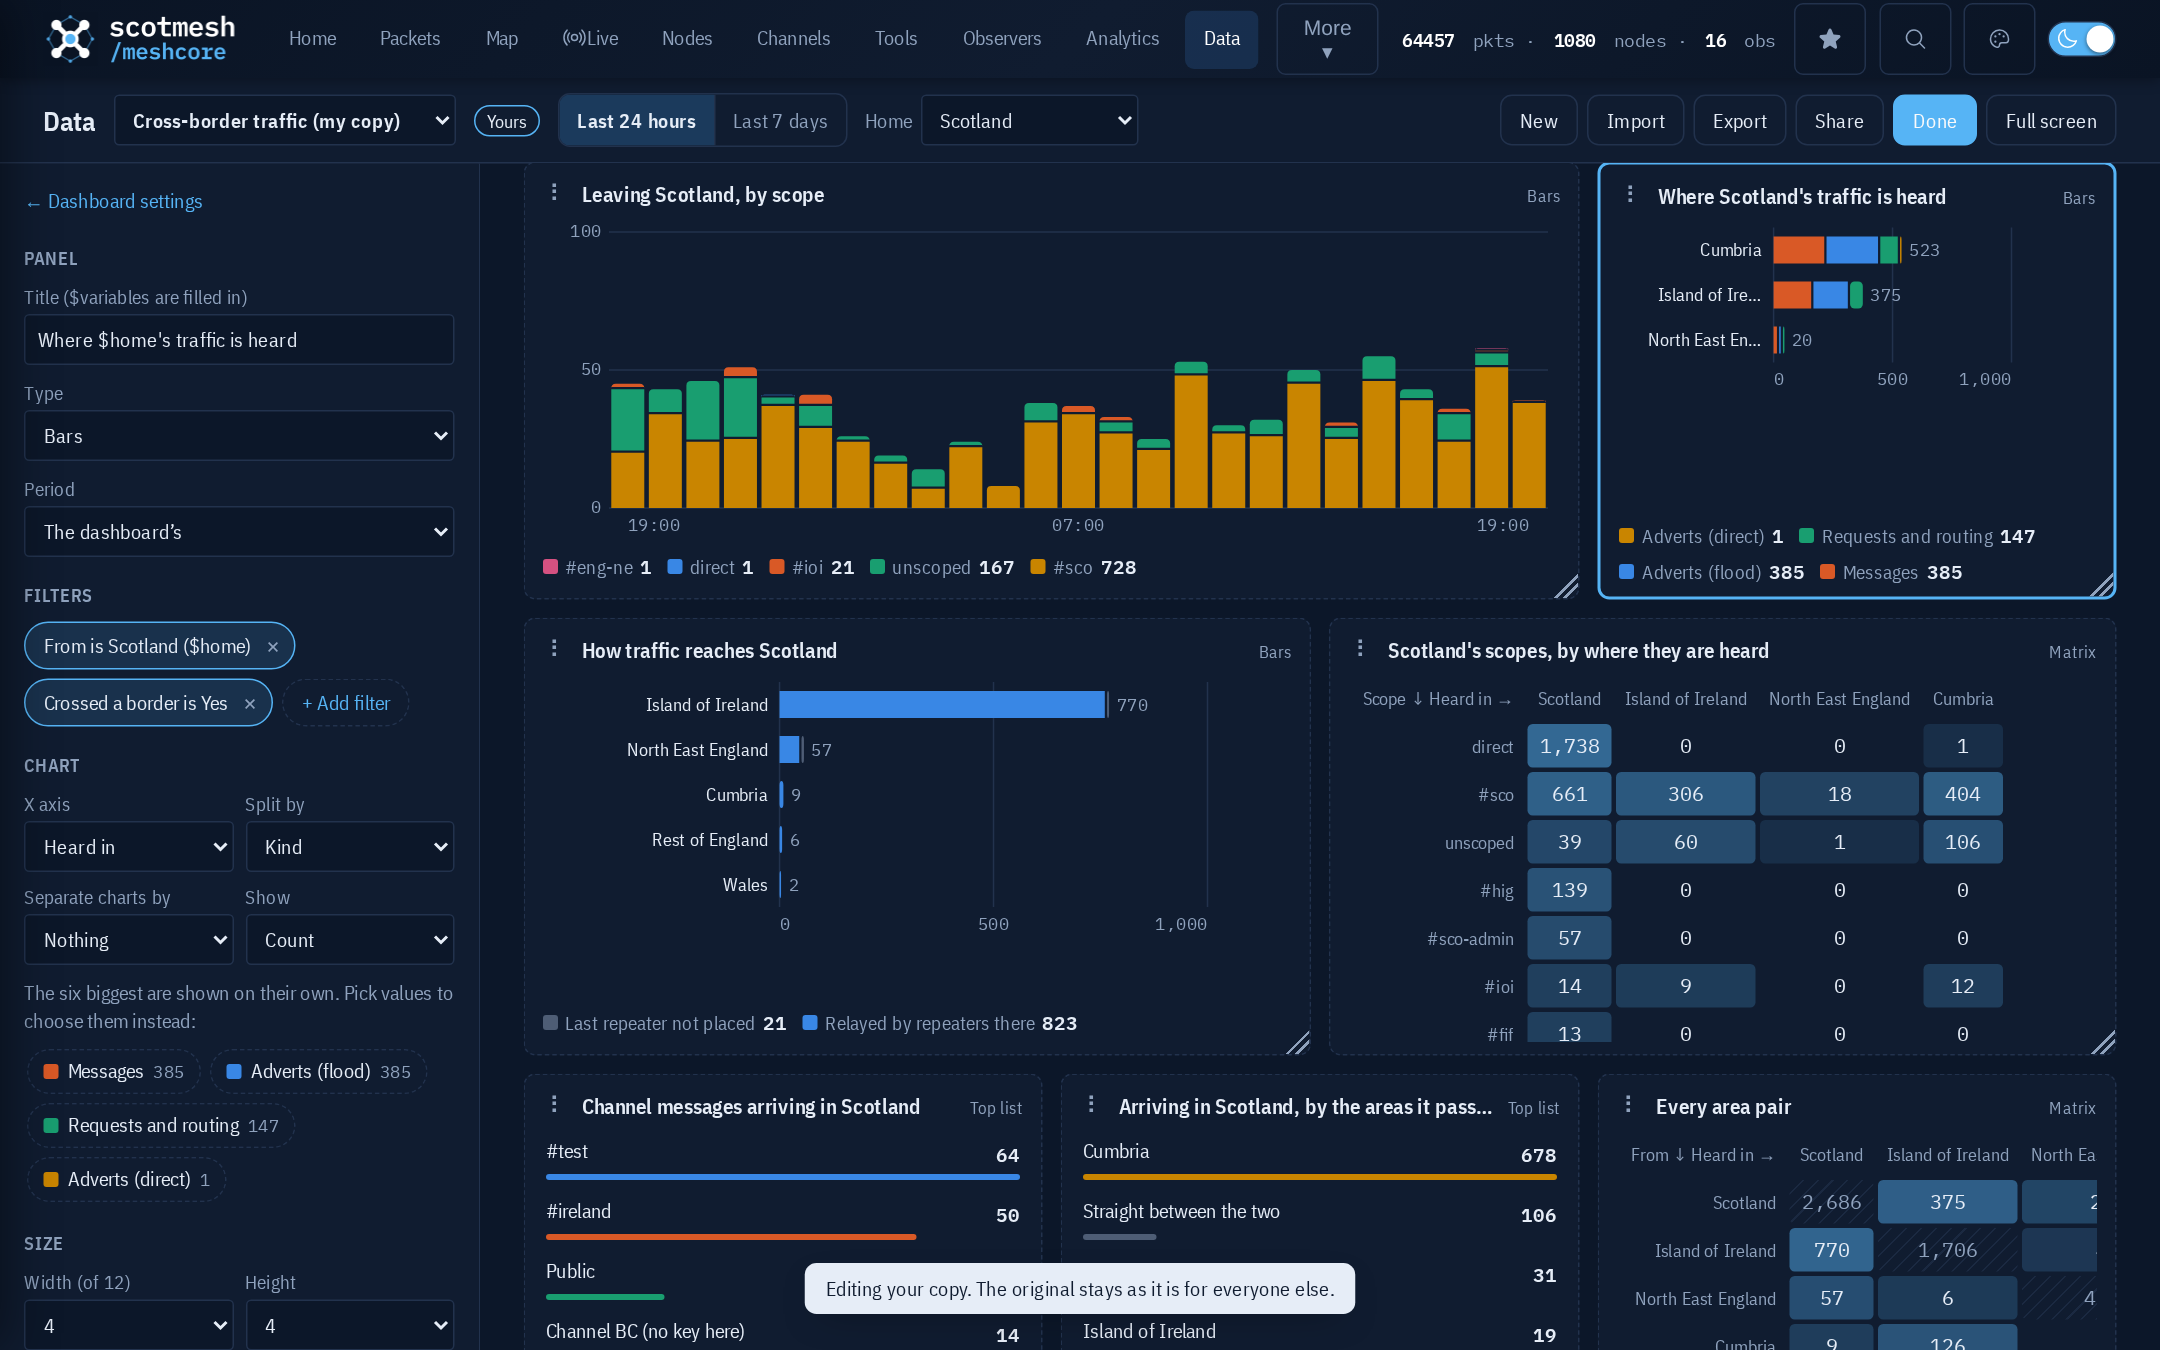Open the Type dropdown showing Bars
Image resolution: width=2160 pixels, height=1350 pixels.
(239, 436)
